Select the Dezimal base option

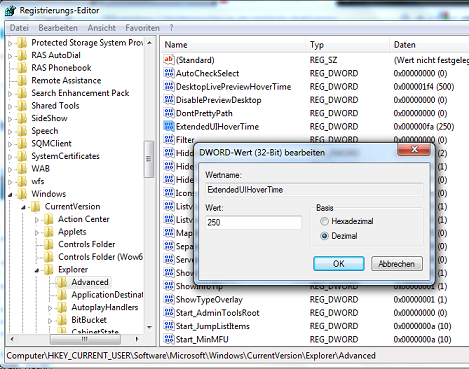(324, 236)
